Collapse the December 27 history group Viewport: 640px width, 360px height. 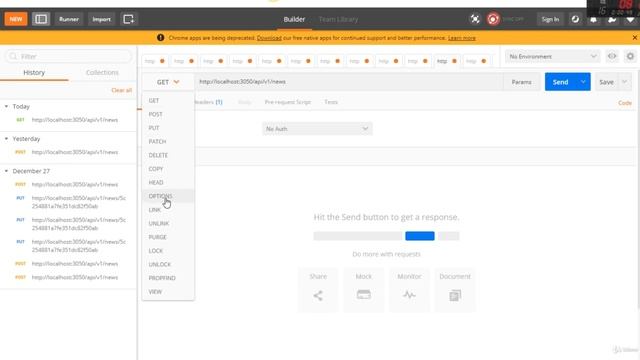(7, 171)
